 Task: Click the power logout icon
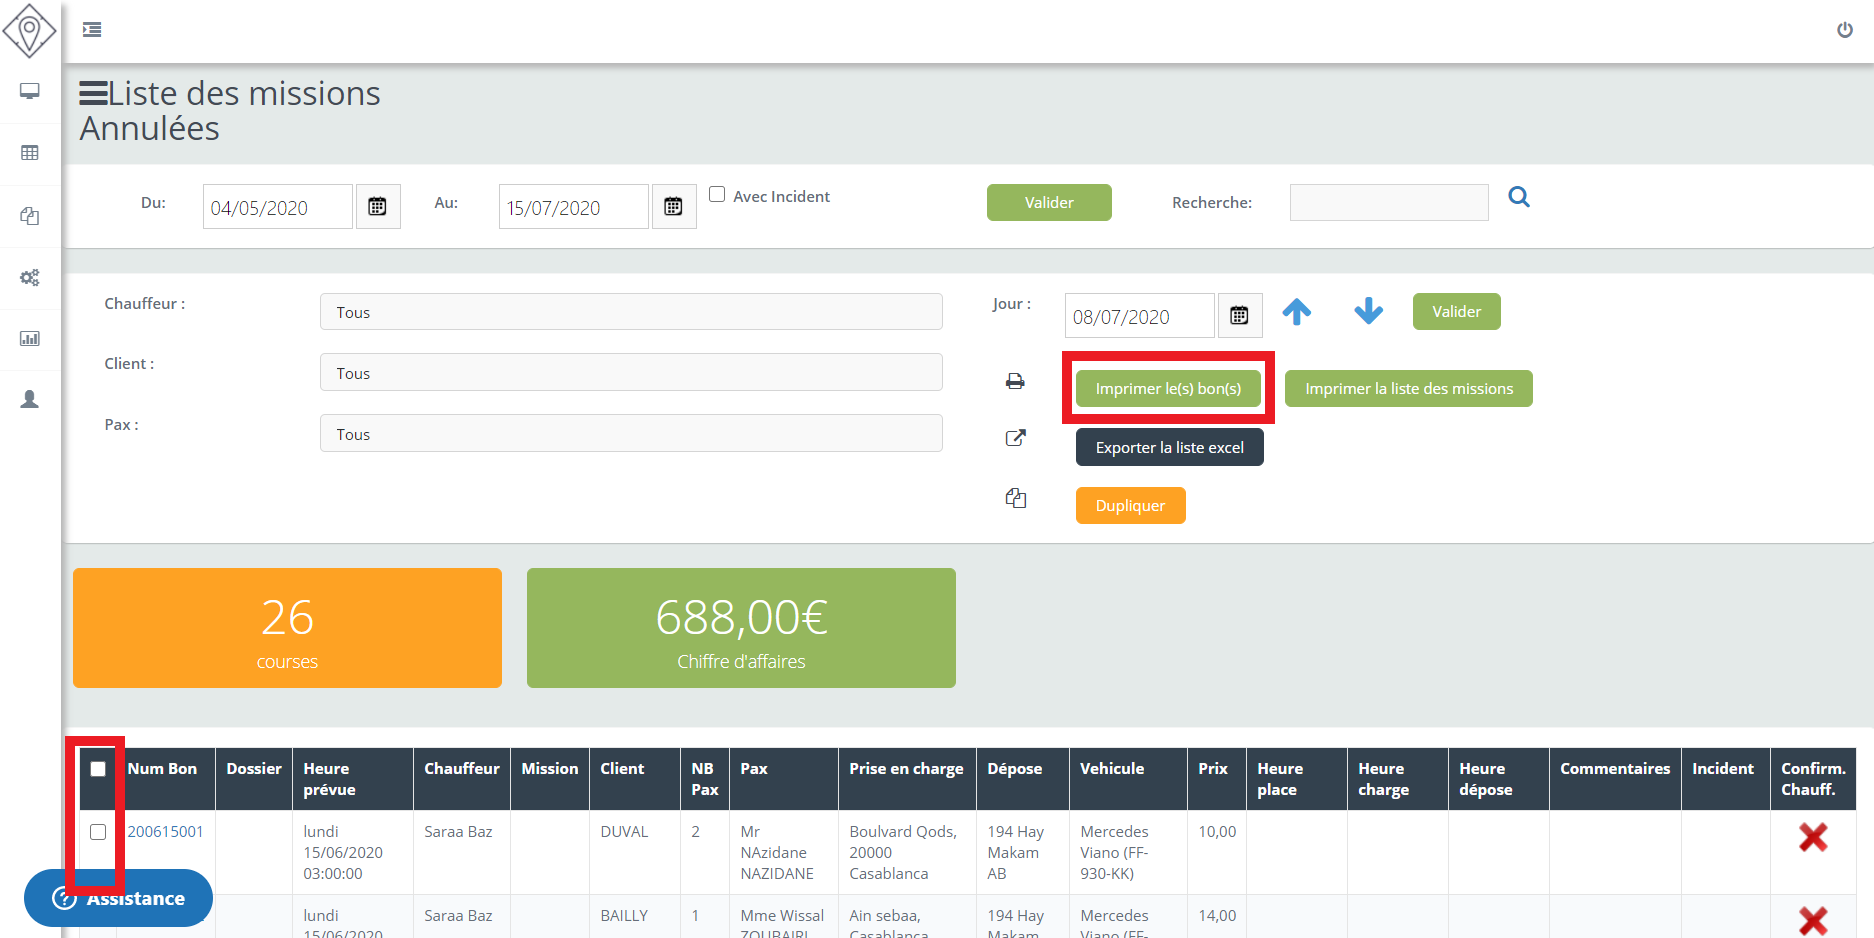[1844, 30]
